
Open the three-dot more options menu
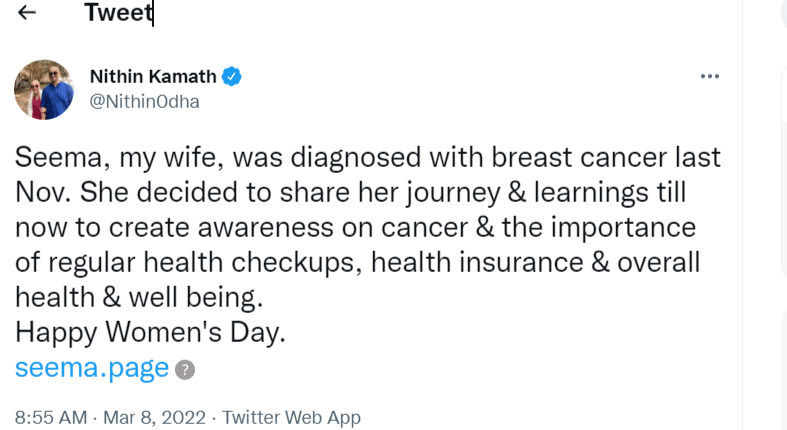710,76
